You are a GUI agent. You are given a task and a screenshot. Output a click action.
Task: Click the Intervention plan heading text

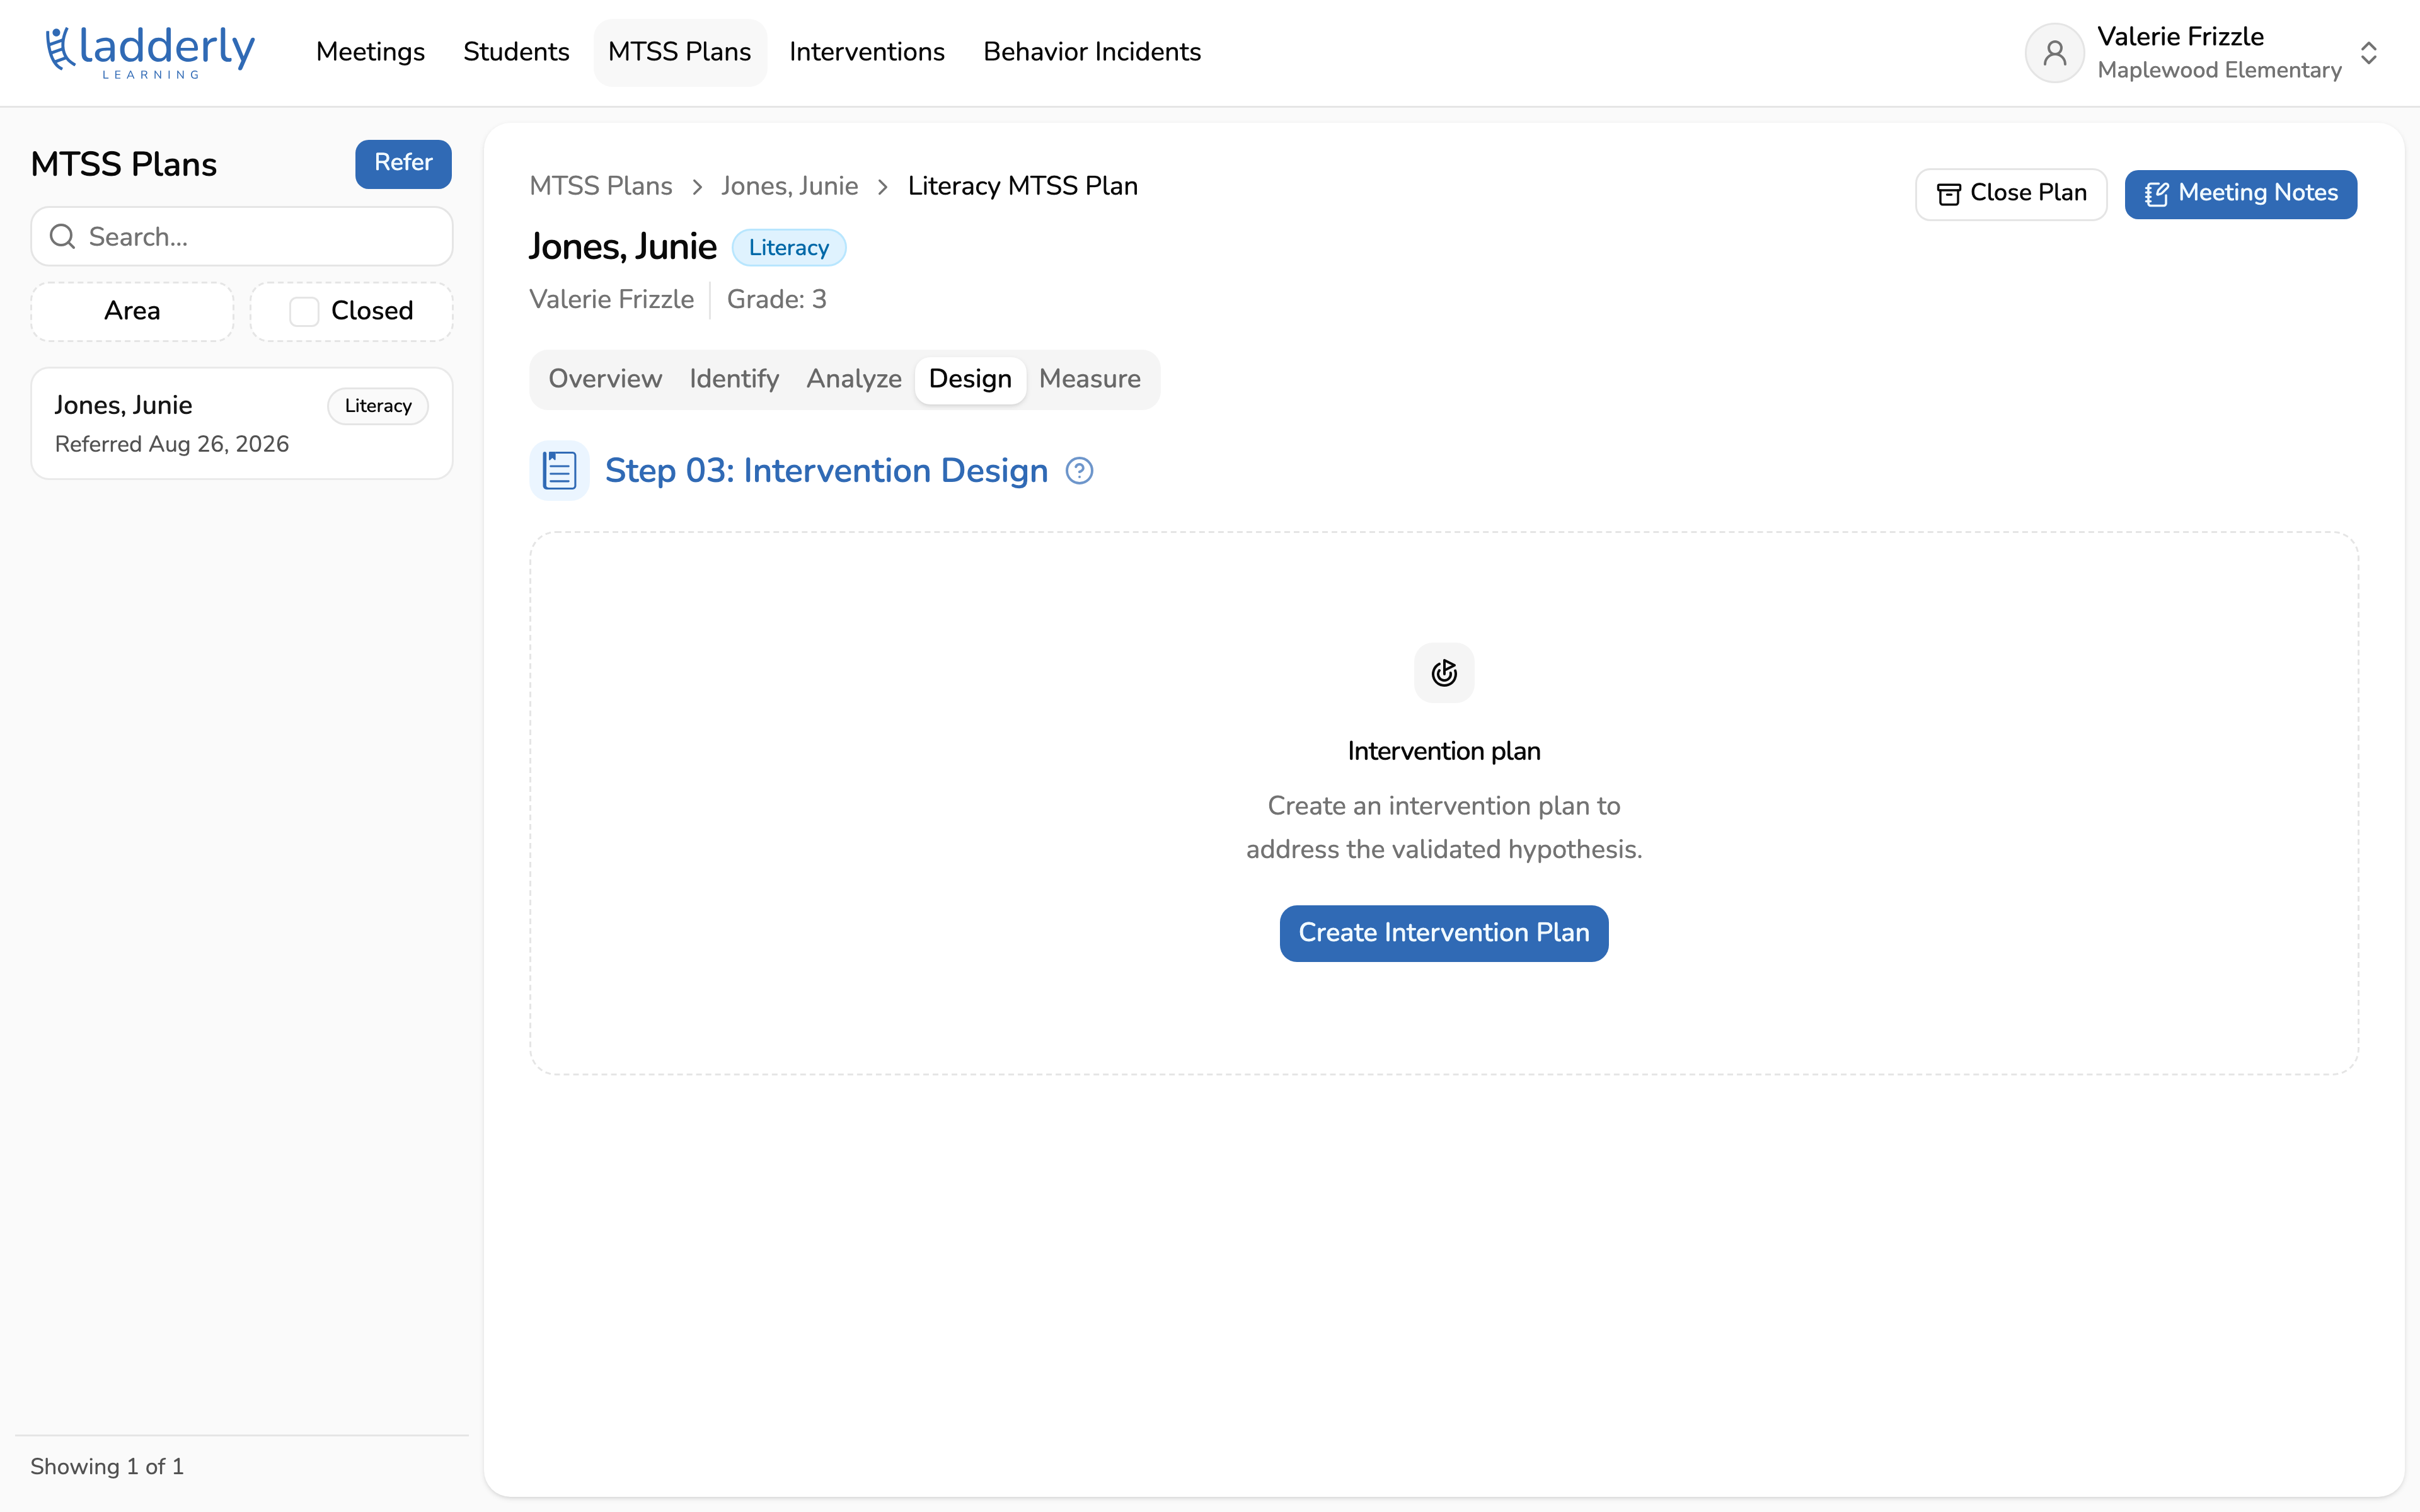[1443, 751]
